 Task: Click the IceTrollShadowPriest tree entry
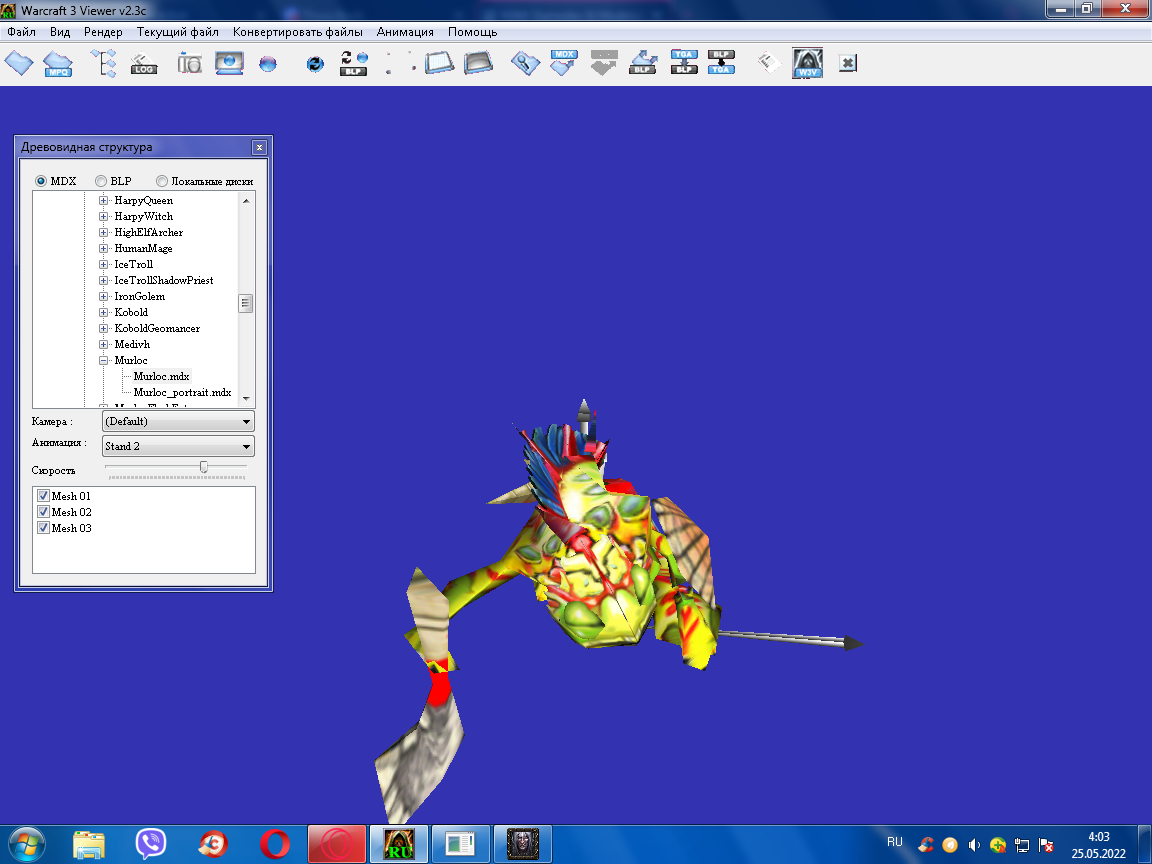coord(164,281)
